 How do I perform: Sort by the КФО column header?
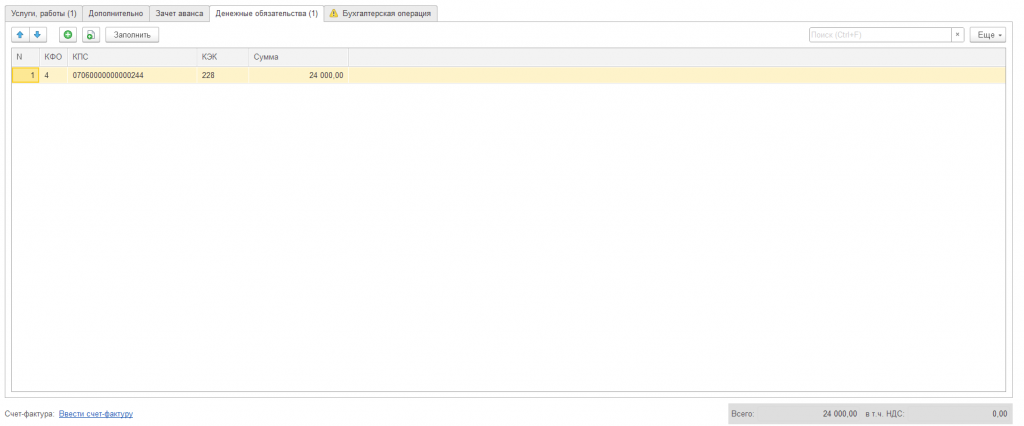click(x=54, y=57)
